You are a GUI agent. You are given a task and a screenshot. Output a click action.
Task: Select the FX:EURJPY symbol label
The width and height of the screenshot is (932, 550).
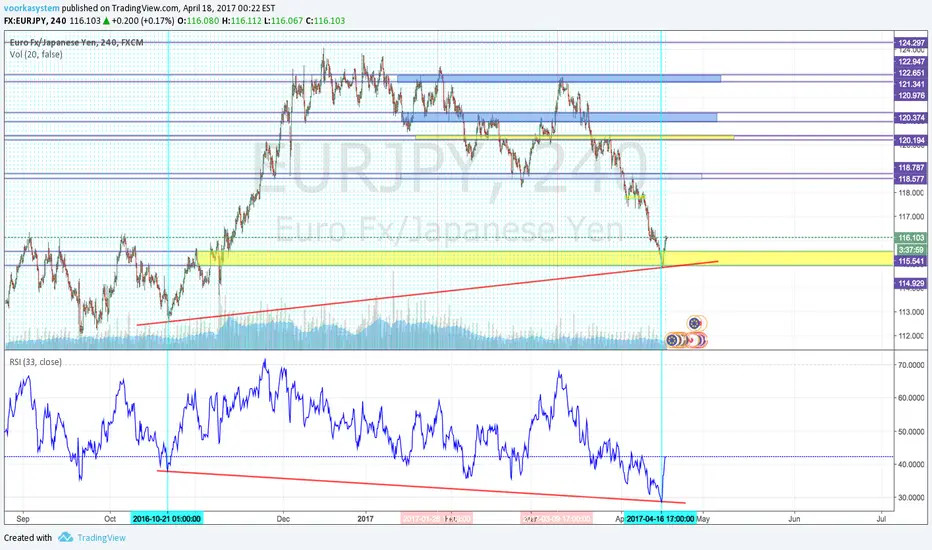[x=25, y=21]
